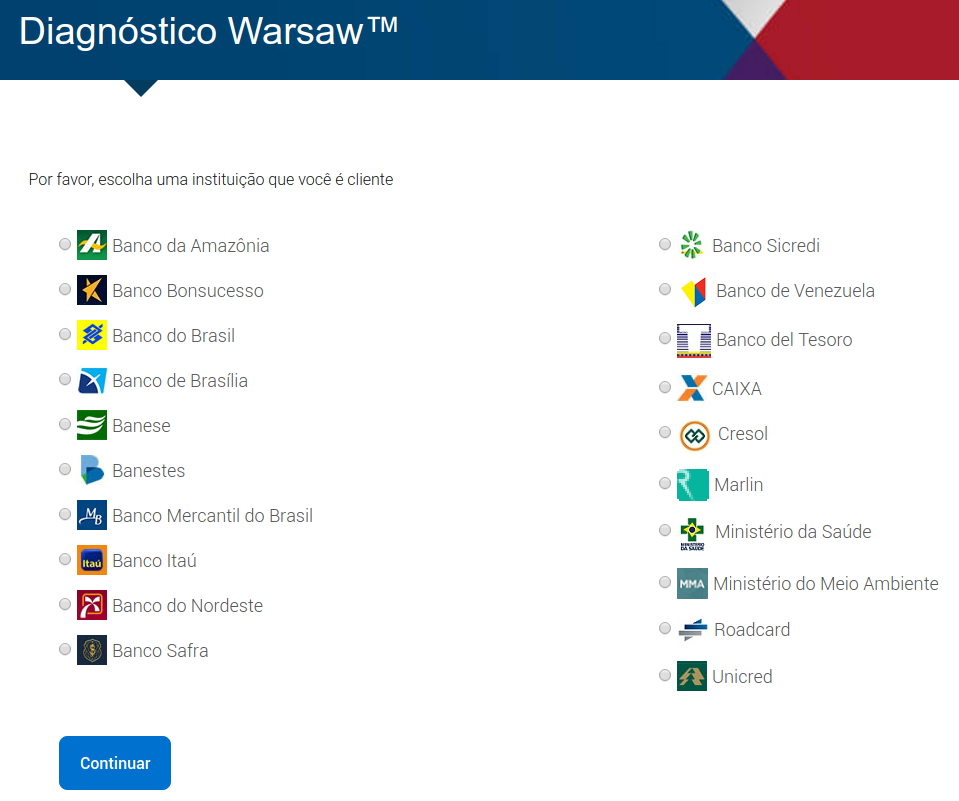Click the Banco de Brasília logo icon

92,380
